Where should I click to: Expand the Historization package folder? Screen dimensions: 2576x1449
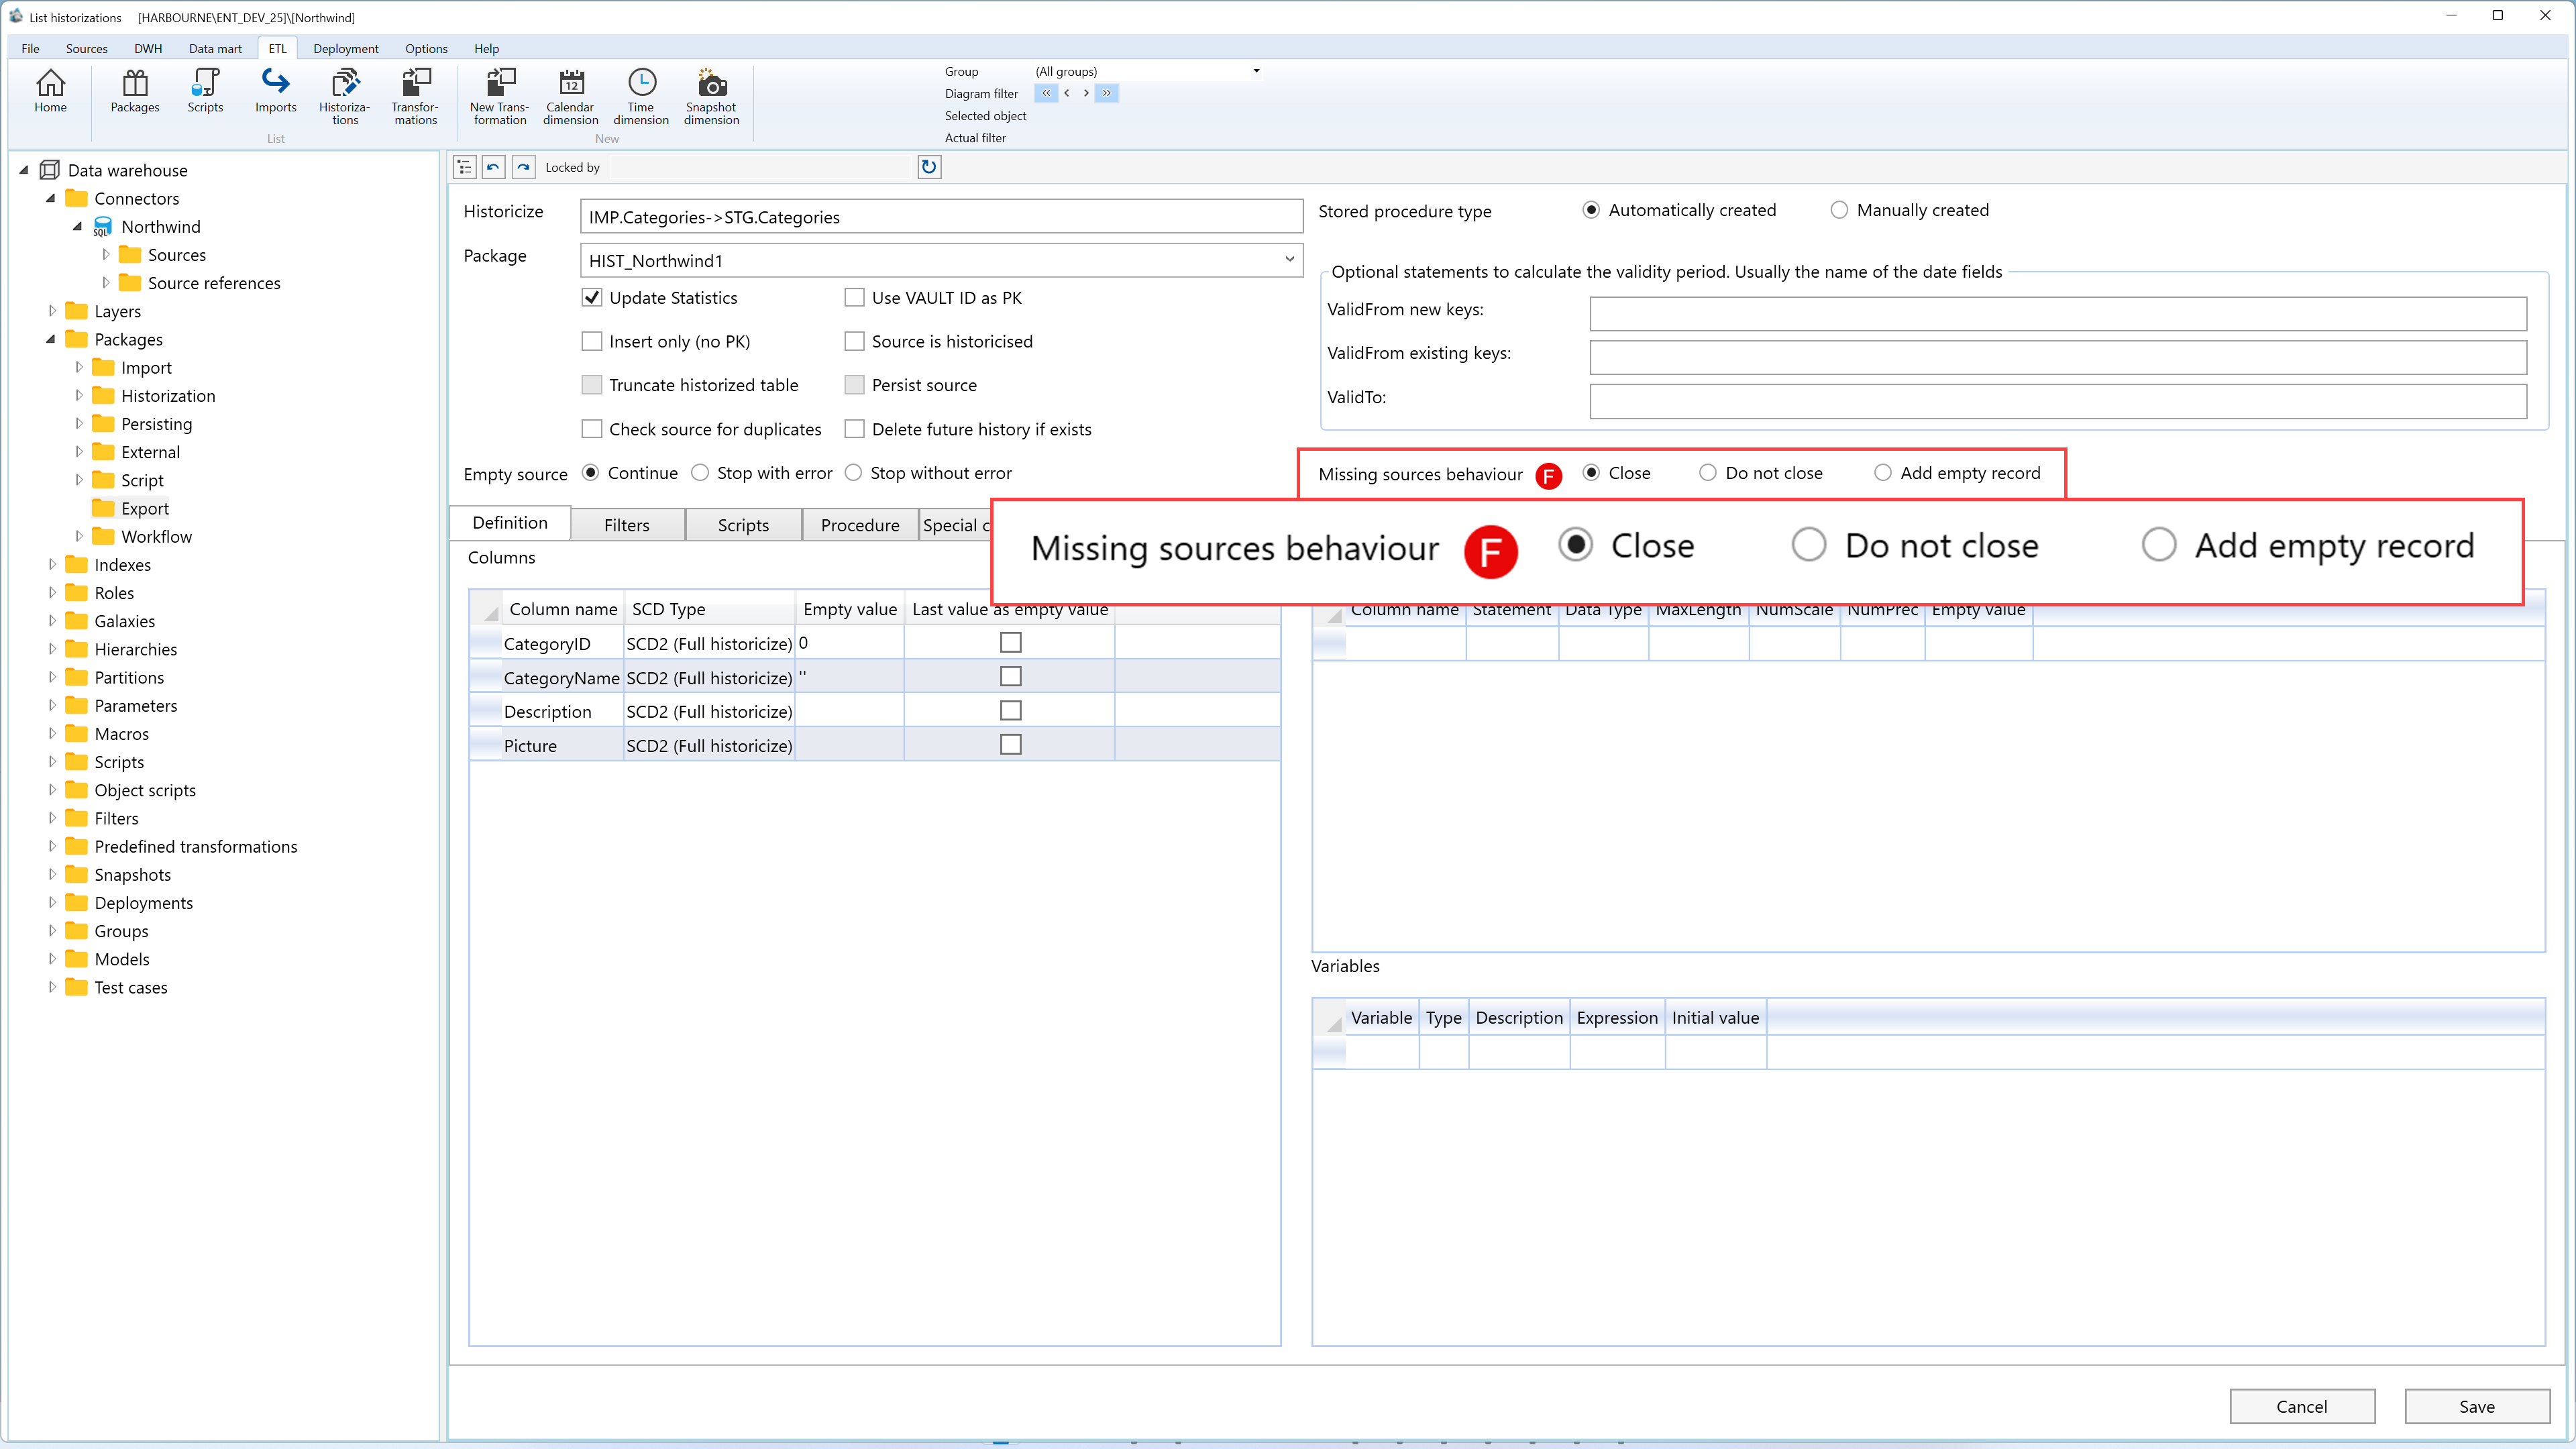pyautogui.click(x=79, y=395)
